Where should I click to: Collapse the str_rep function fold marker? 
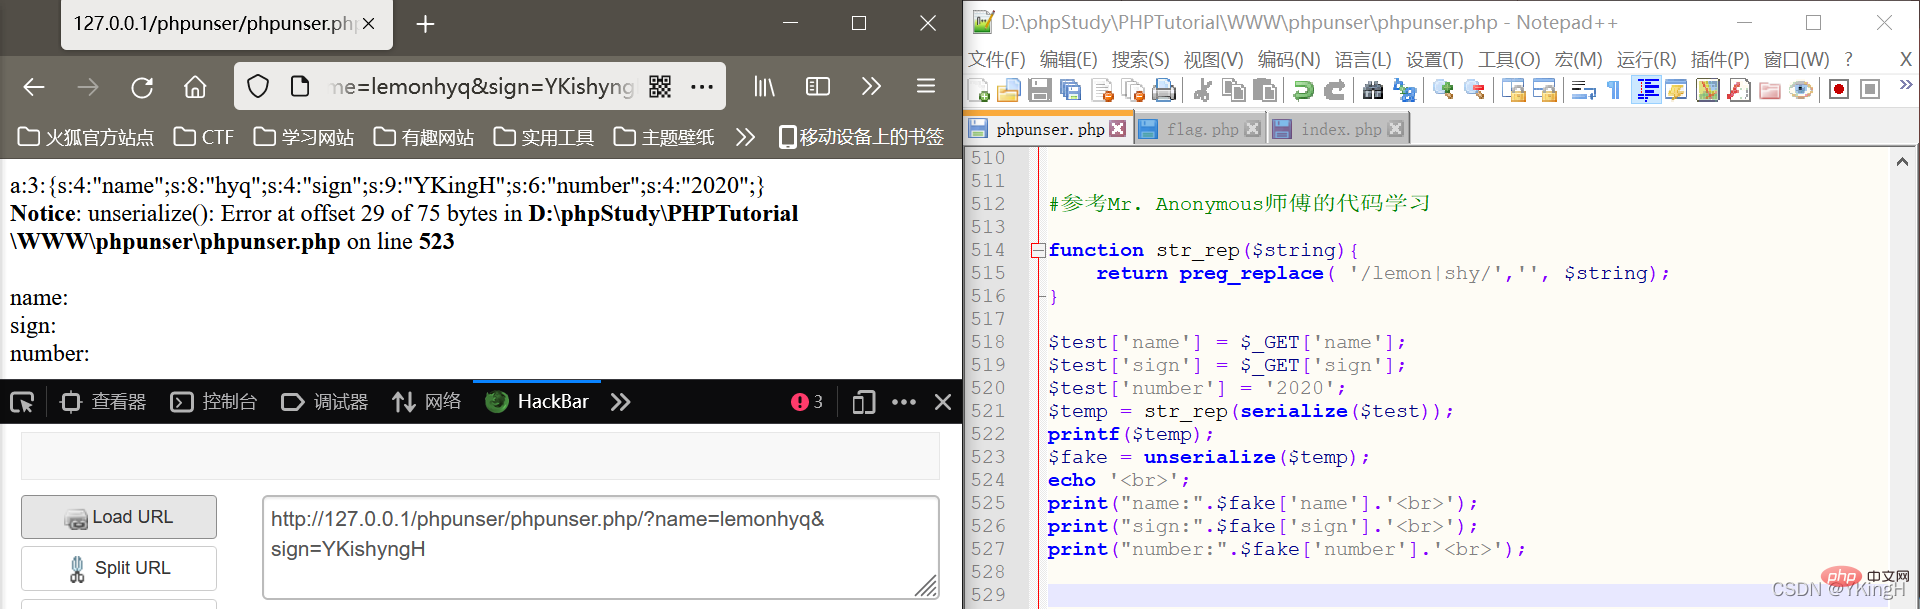point(1038,250)
